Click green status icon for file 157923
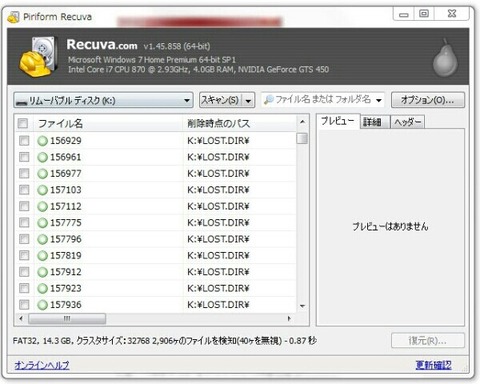Image resolution: width=480 pixels, height=384 pixels. [x=42, y=288]
